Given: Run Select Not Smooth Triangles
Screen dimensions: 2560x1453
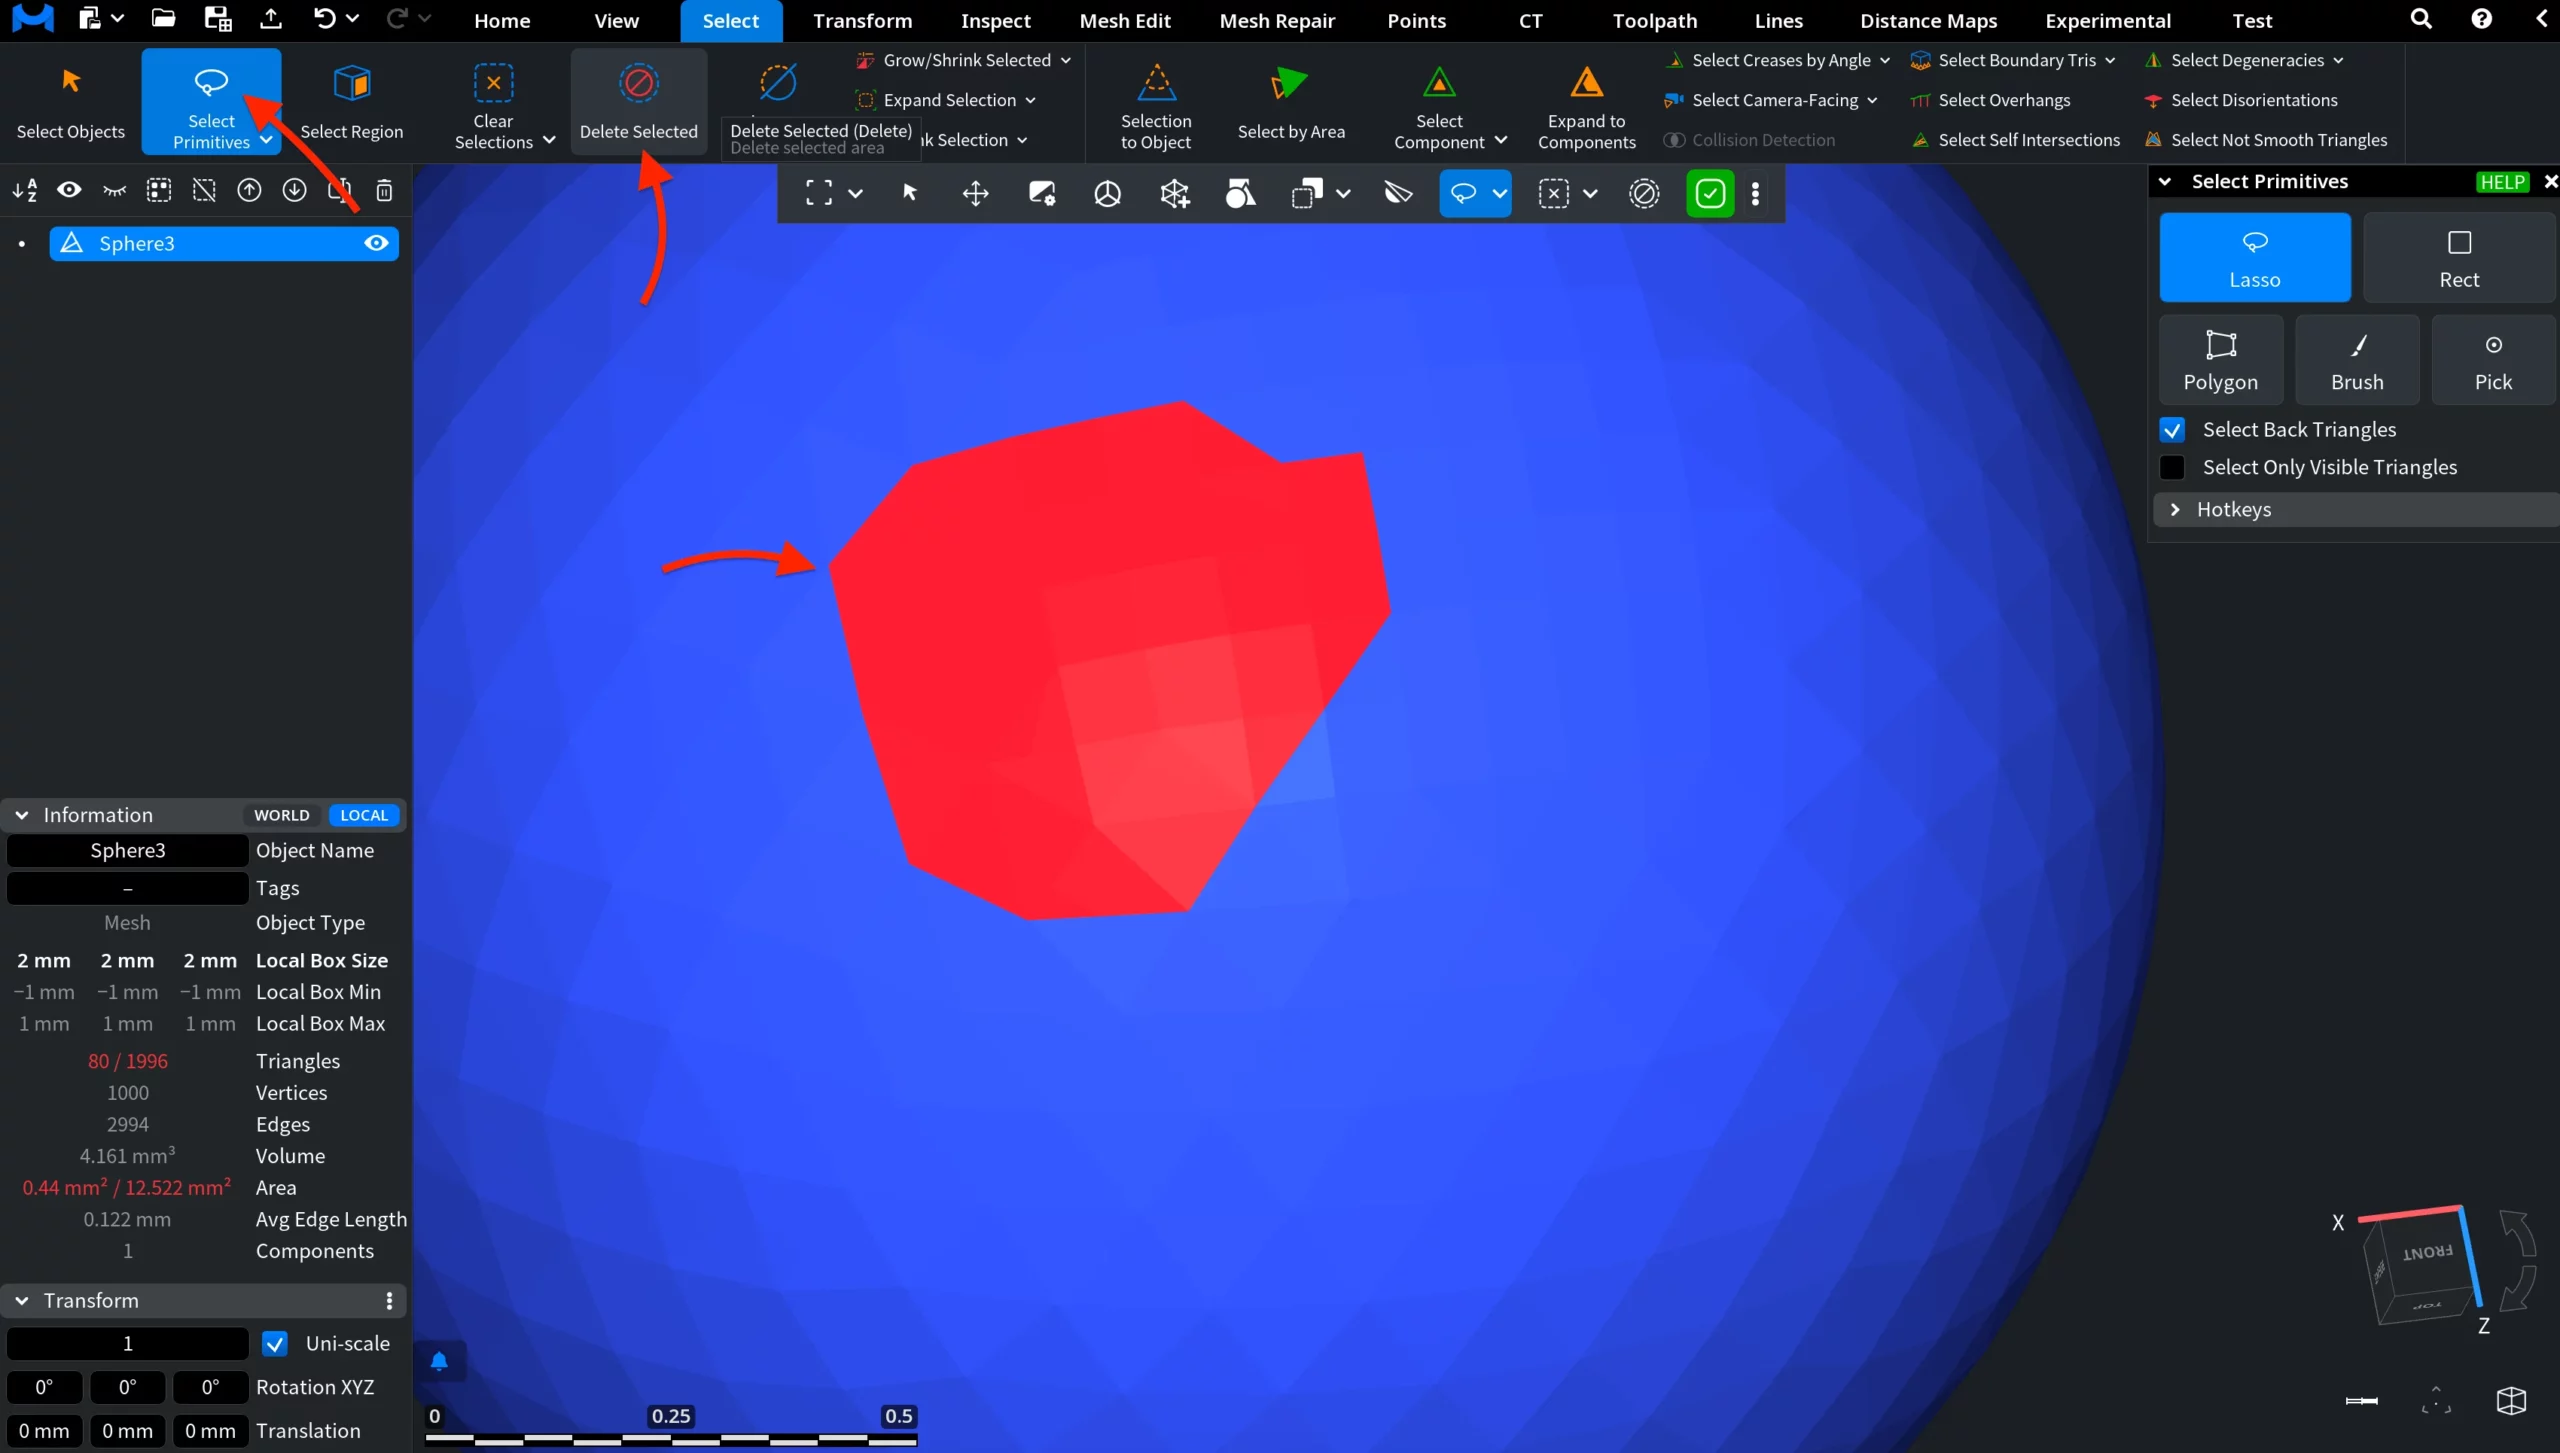Looking at the screenshot, I should coord(2265,140).
